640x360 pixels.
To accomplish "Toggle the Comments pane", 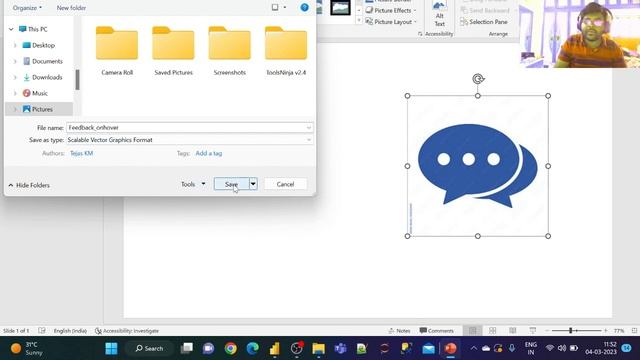I will 436,331.
